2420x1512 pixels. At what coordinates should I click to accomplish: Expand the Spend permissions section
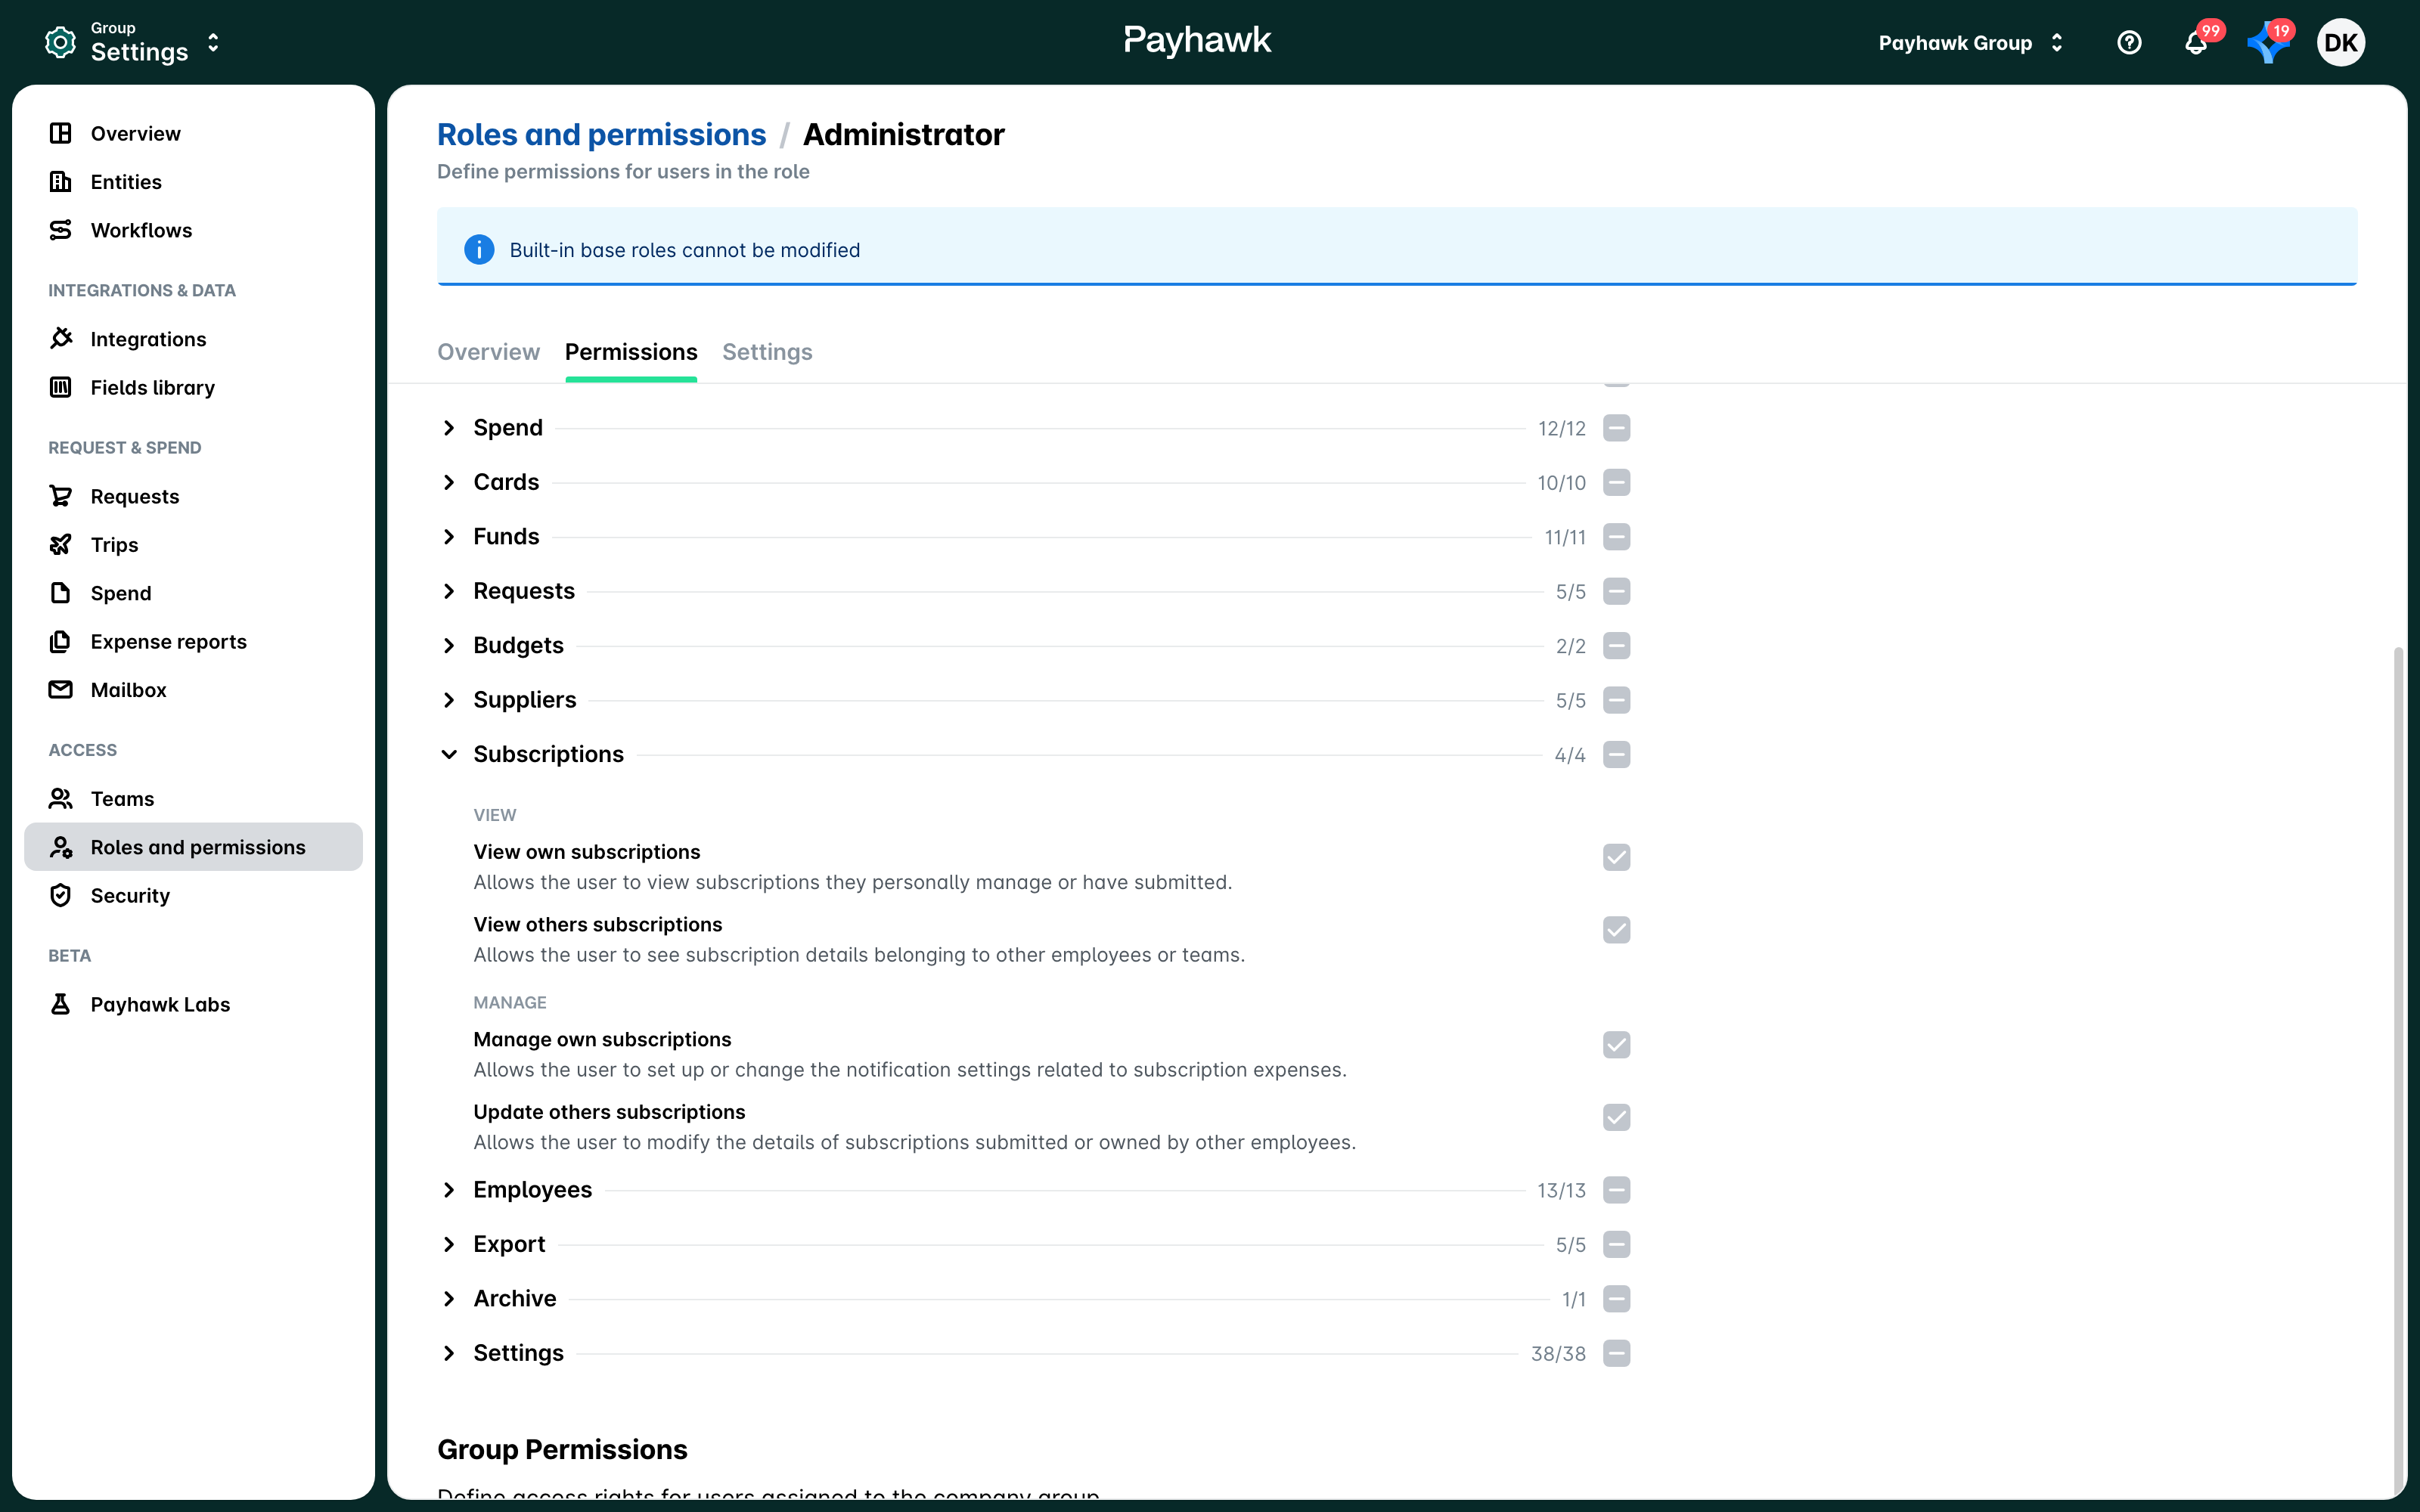(x=449, y=428)
